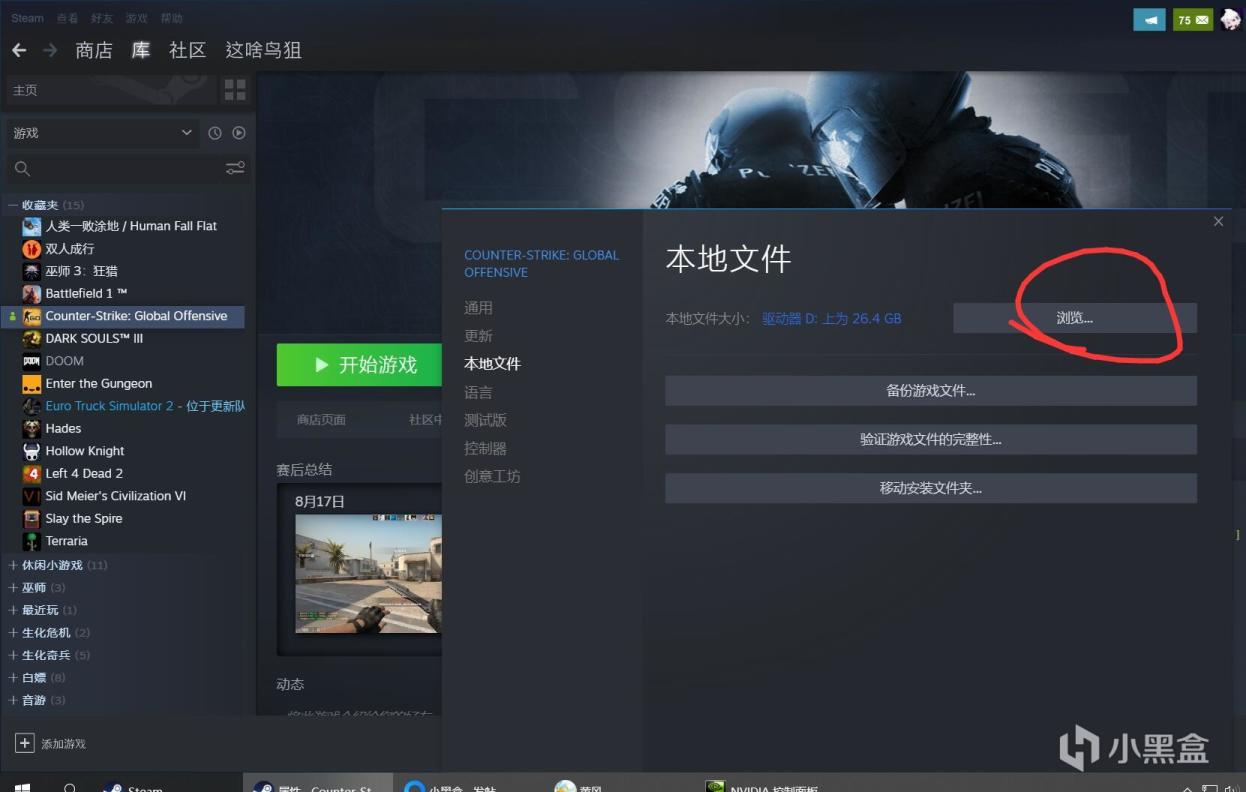Screen dimensions: 1246x792
Task: Expand the 音游 collection
Action: 13,700
